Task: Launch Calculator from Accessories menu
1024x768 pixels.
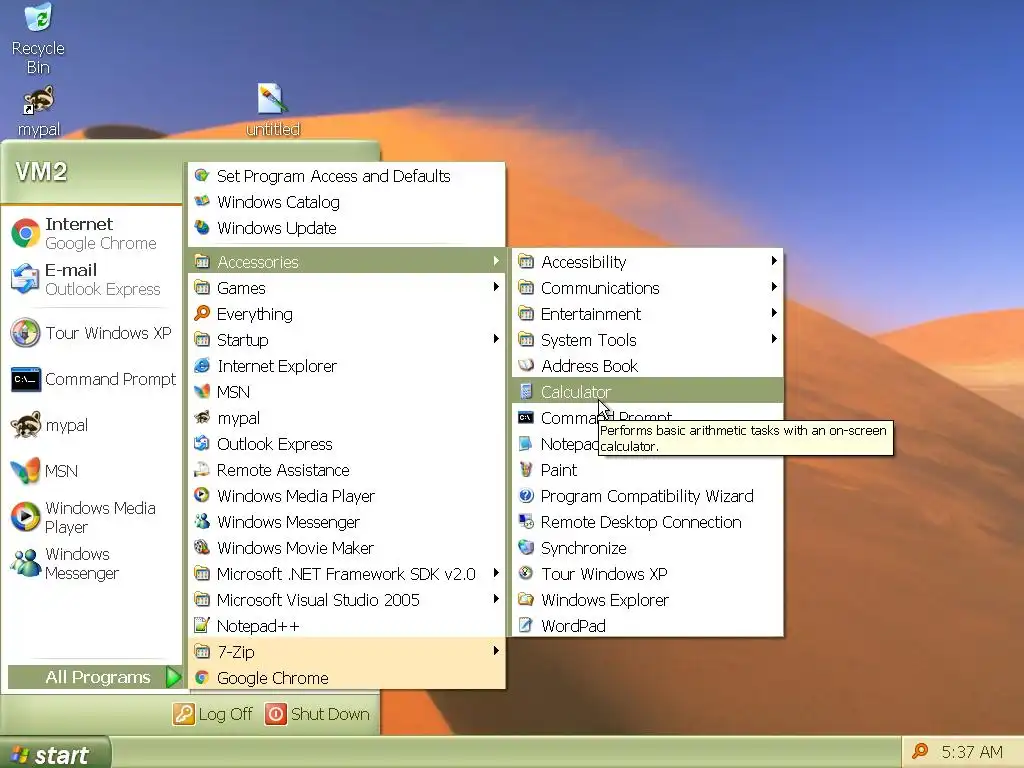Action: (x=648, y=391)
